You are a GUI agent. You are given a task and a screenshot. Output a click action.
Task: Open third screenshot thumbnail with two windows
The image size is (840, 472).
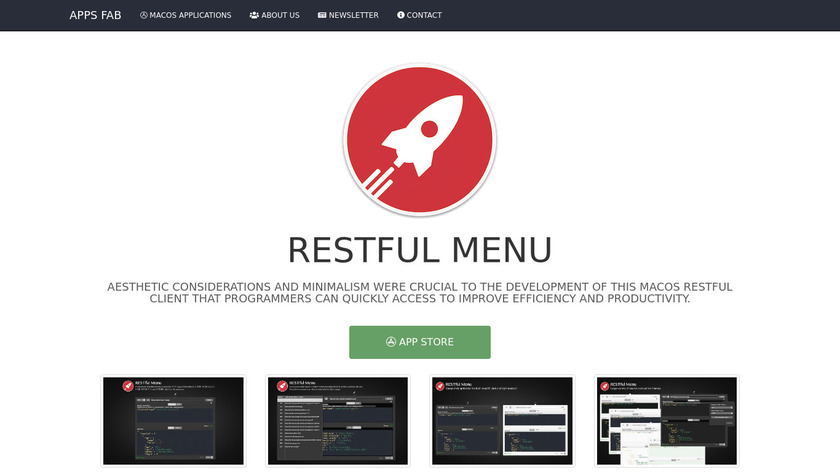[x=502, y=421]
